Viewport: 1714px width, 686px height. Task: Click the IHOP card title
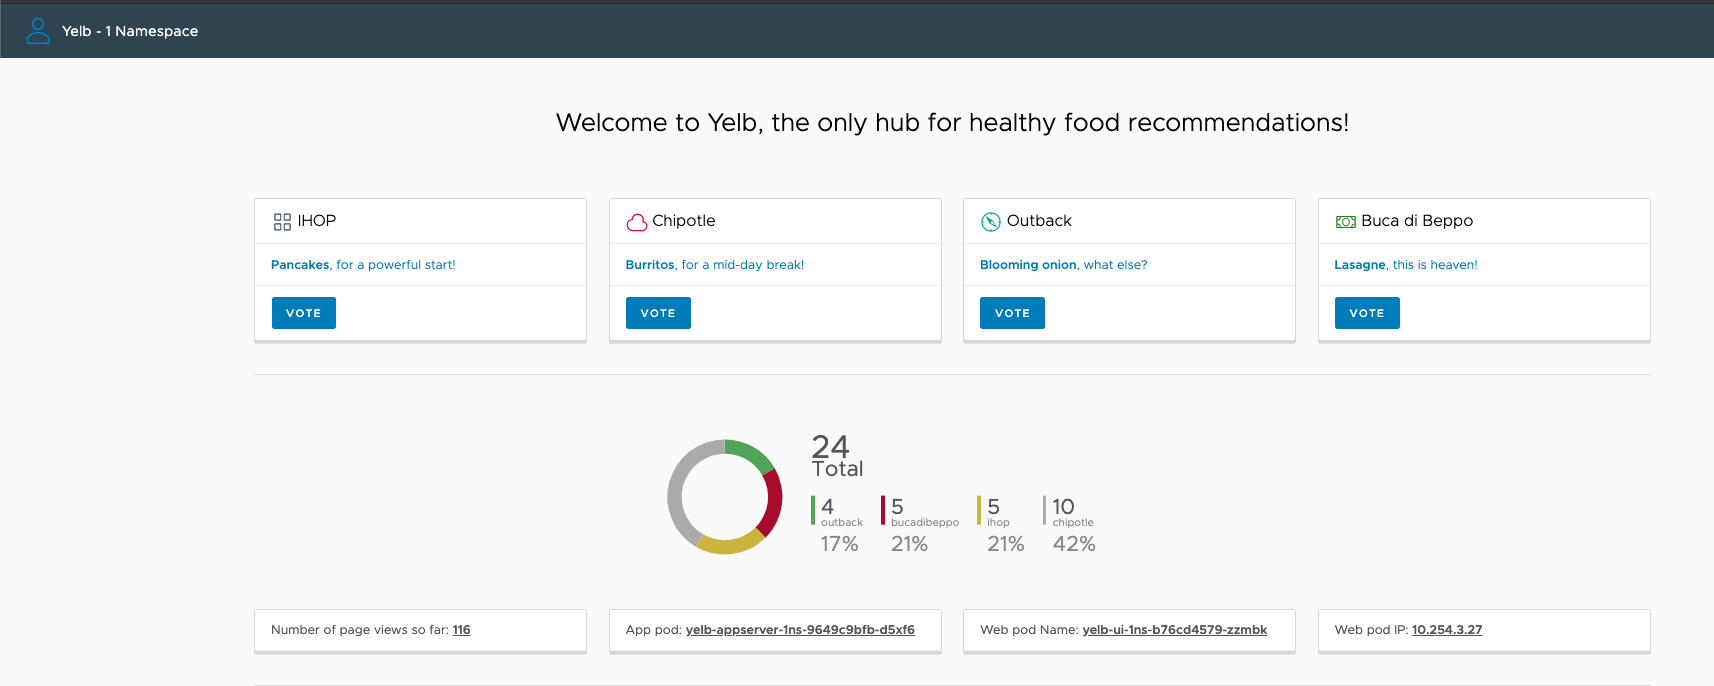pos(316,221)
